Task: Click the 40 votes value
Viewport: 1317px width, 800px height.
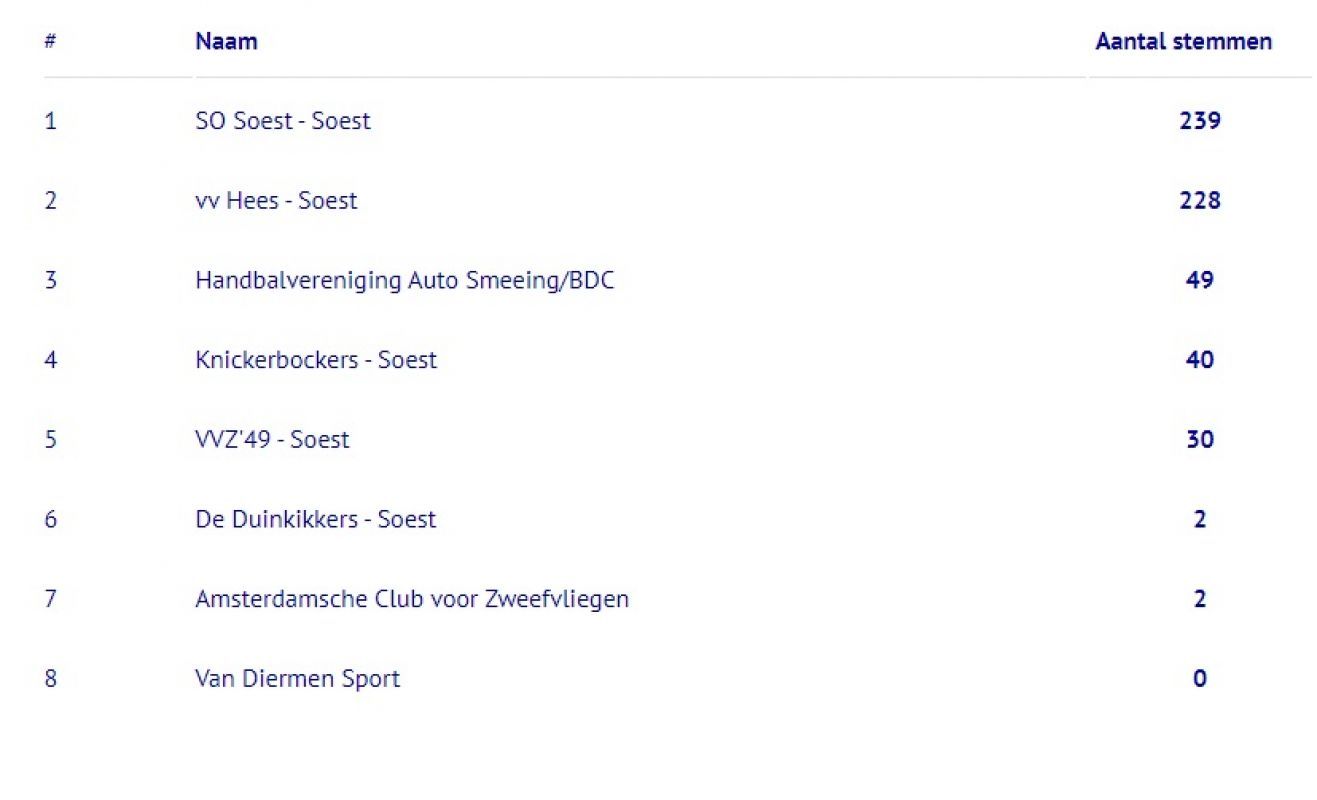Action: (x=1200, y=360)
